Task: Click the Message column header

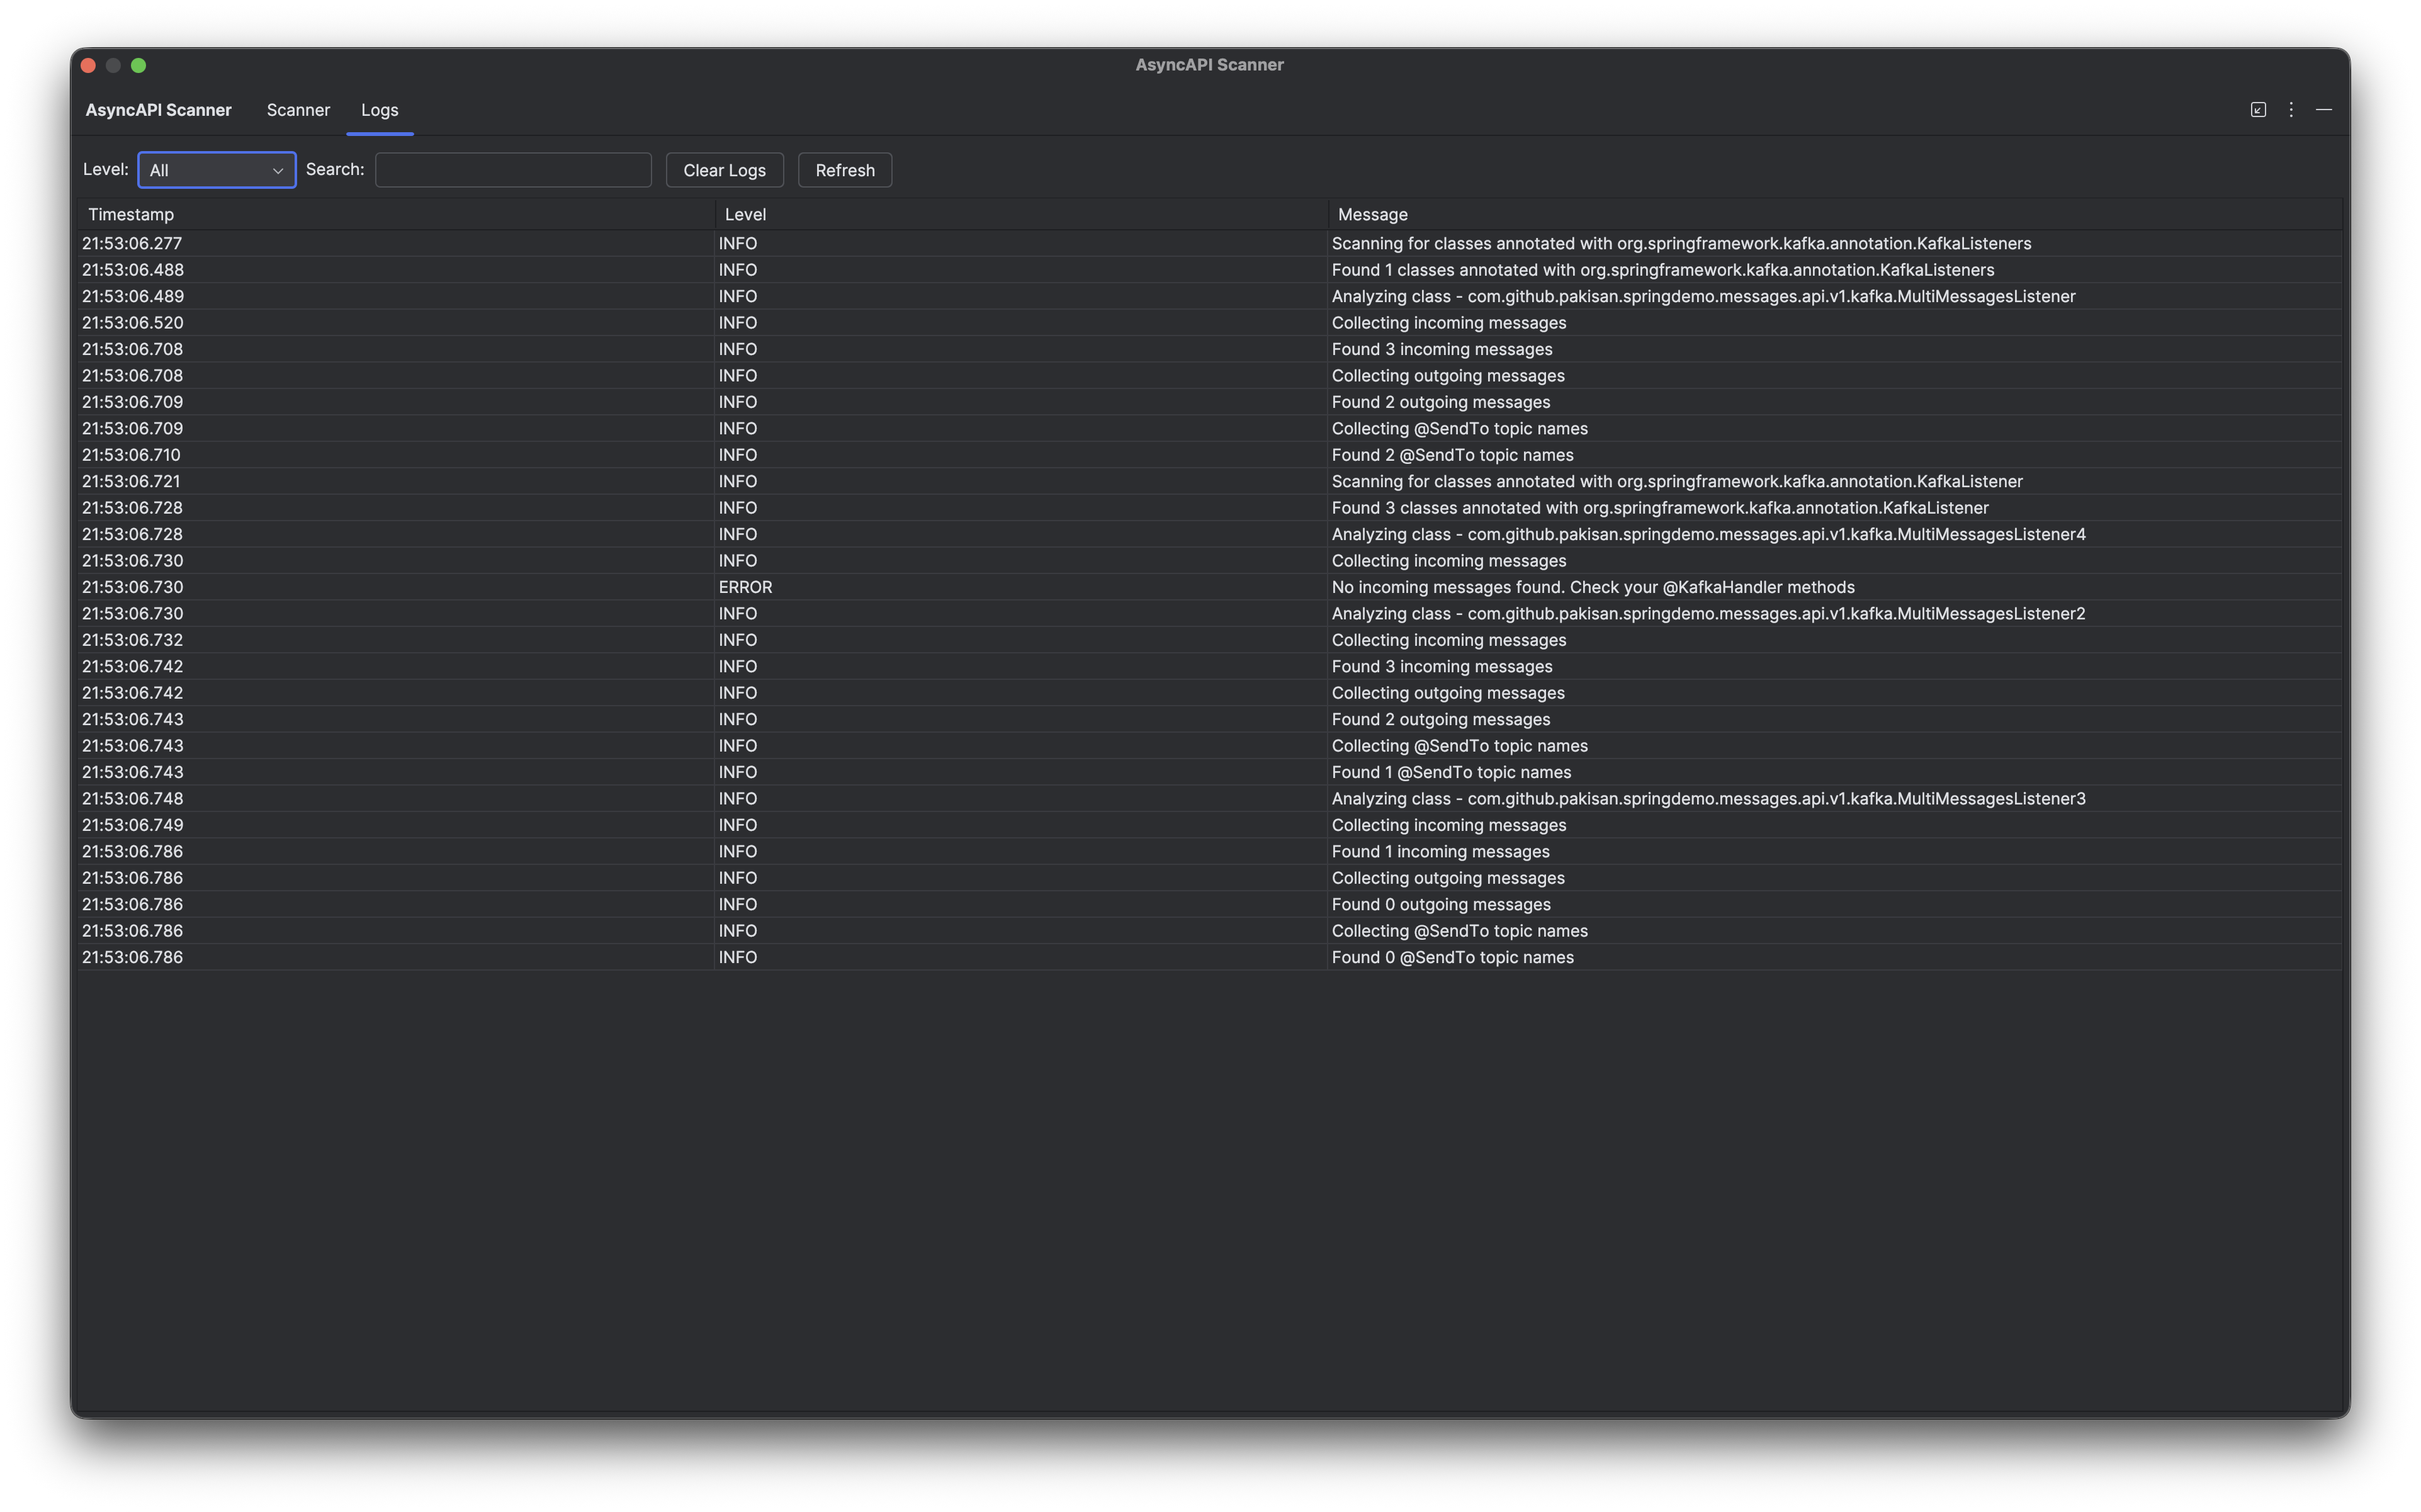Action: point(1372,215)
